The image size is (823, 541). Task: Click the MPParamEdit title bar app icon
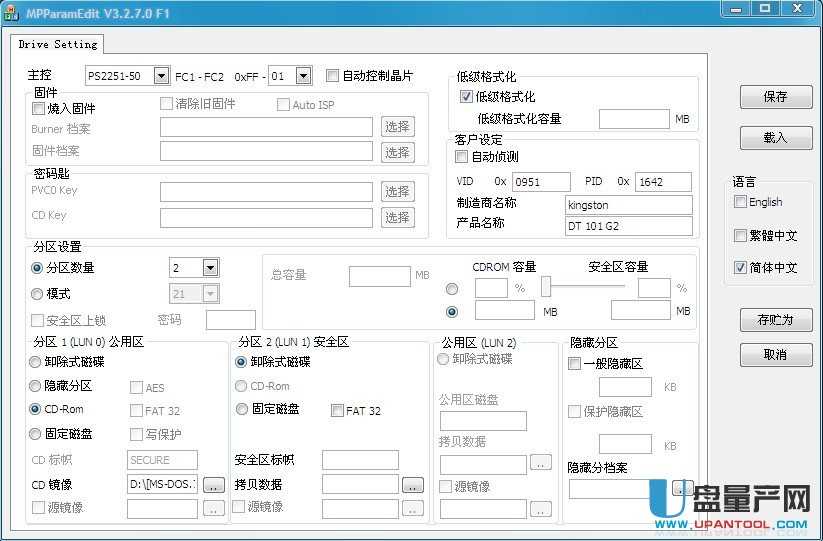(12, 9)
